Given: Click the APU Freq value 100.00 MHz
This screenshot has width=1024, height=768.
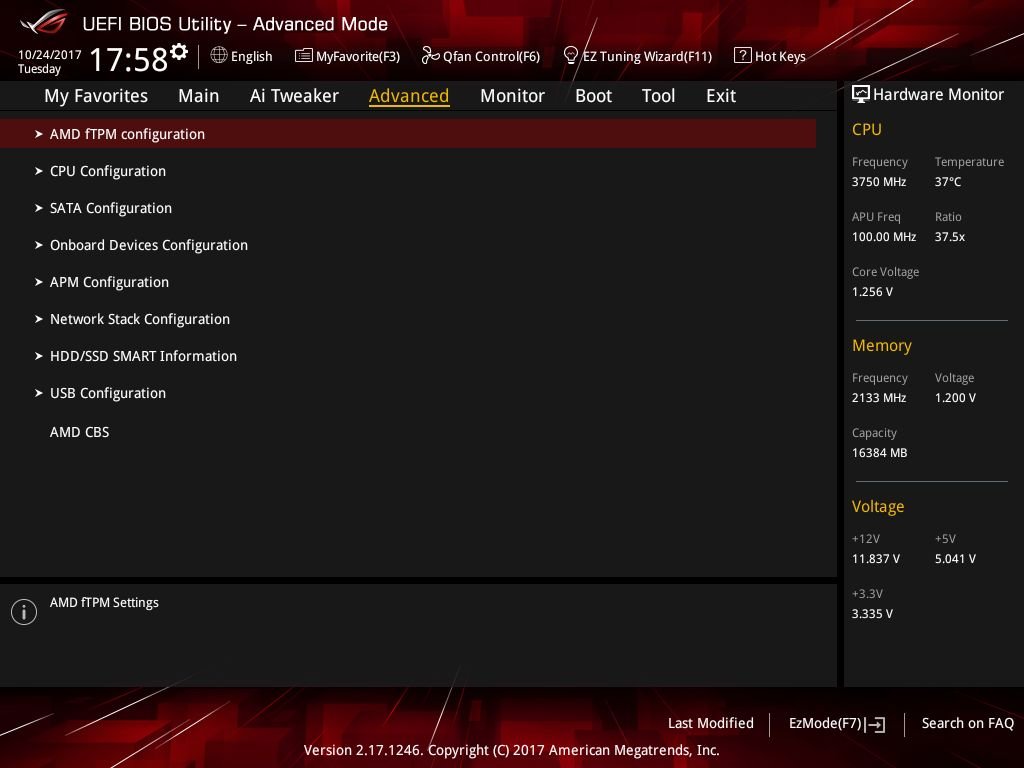Looking at the screenshot, I should [884, 237].
